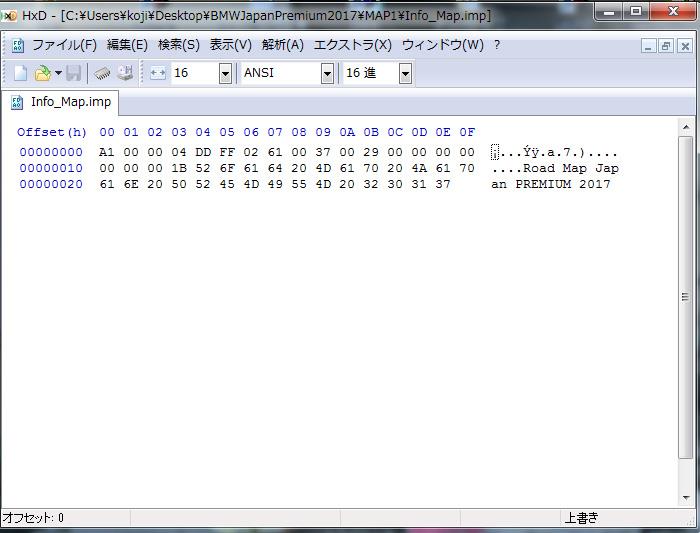
Task: Open the disk editor icon
Action: (x=125, y=73)
